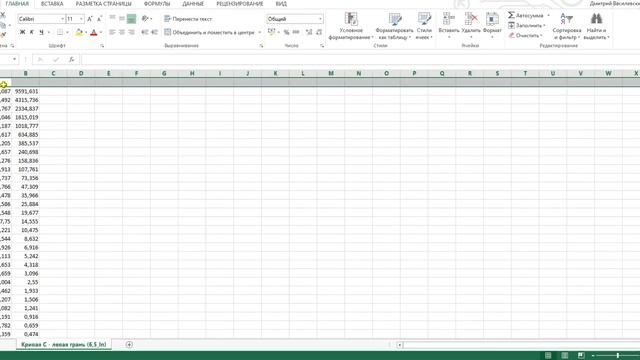Adjust the zoom slider in status bar

[x=618, y=356]
